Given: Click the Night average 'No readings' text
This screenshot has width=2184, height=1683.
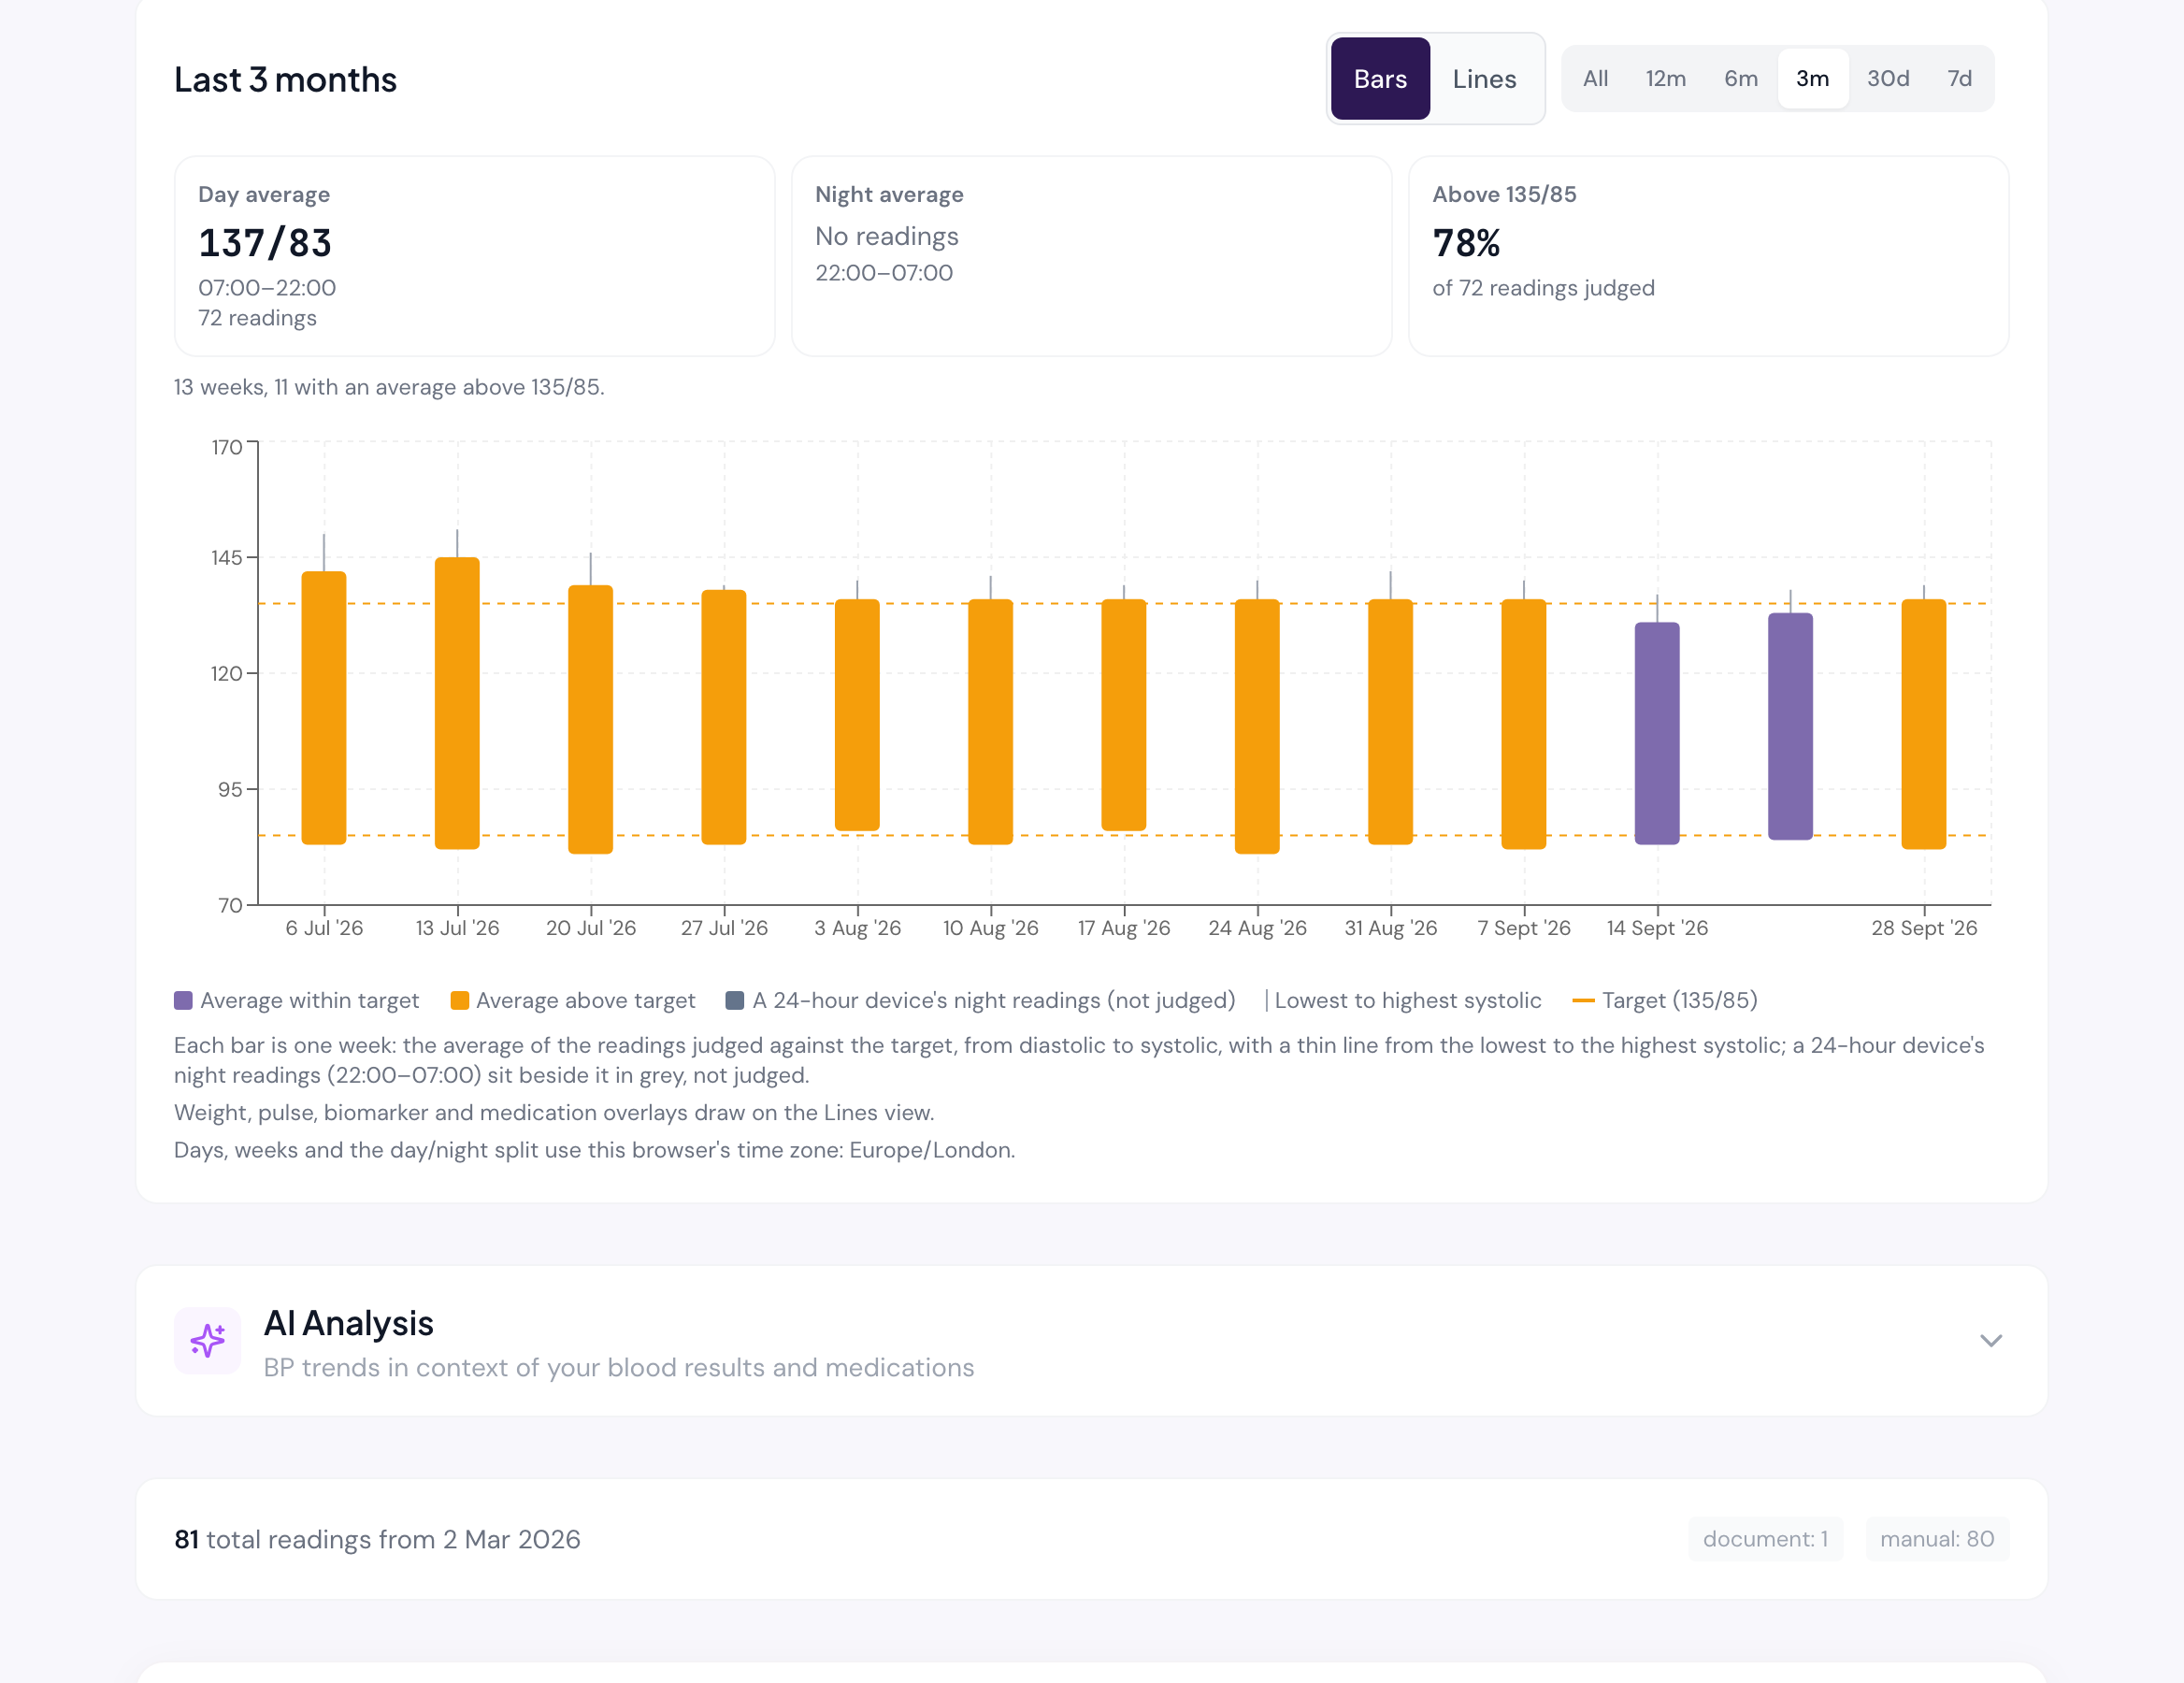Looking at the screenshot, I should click(887, 236).
